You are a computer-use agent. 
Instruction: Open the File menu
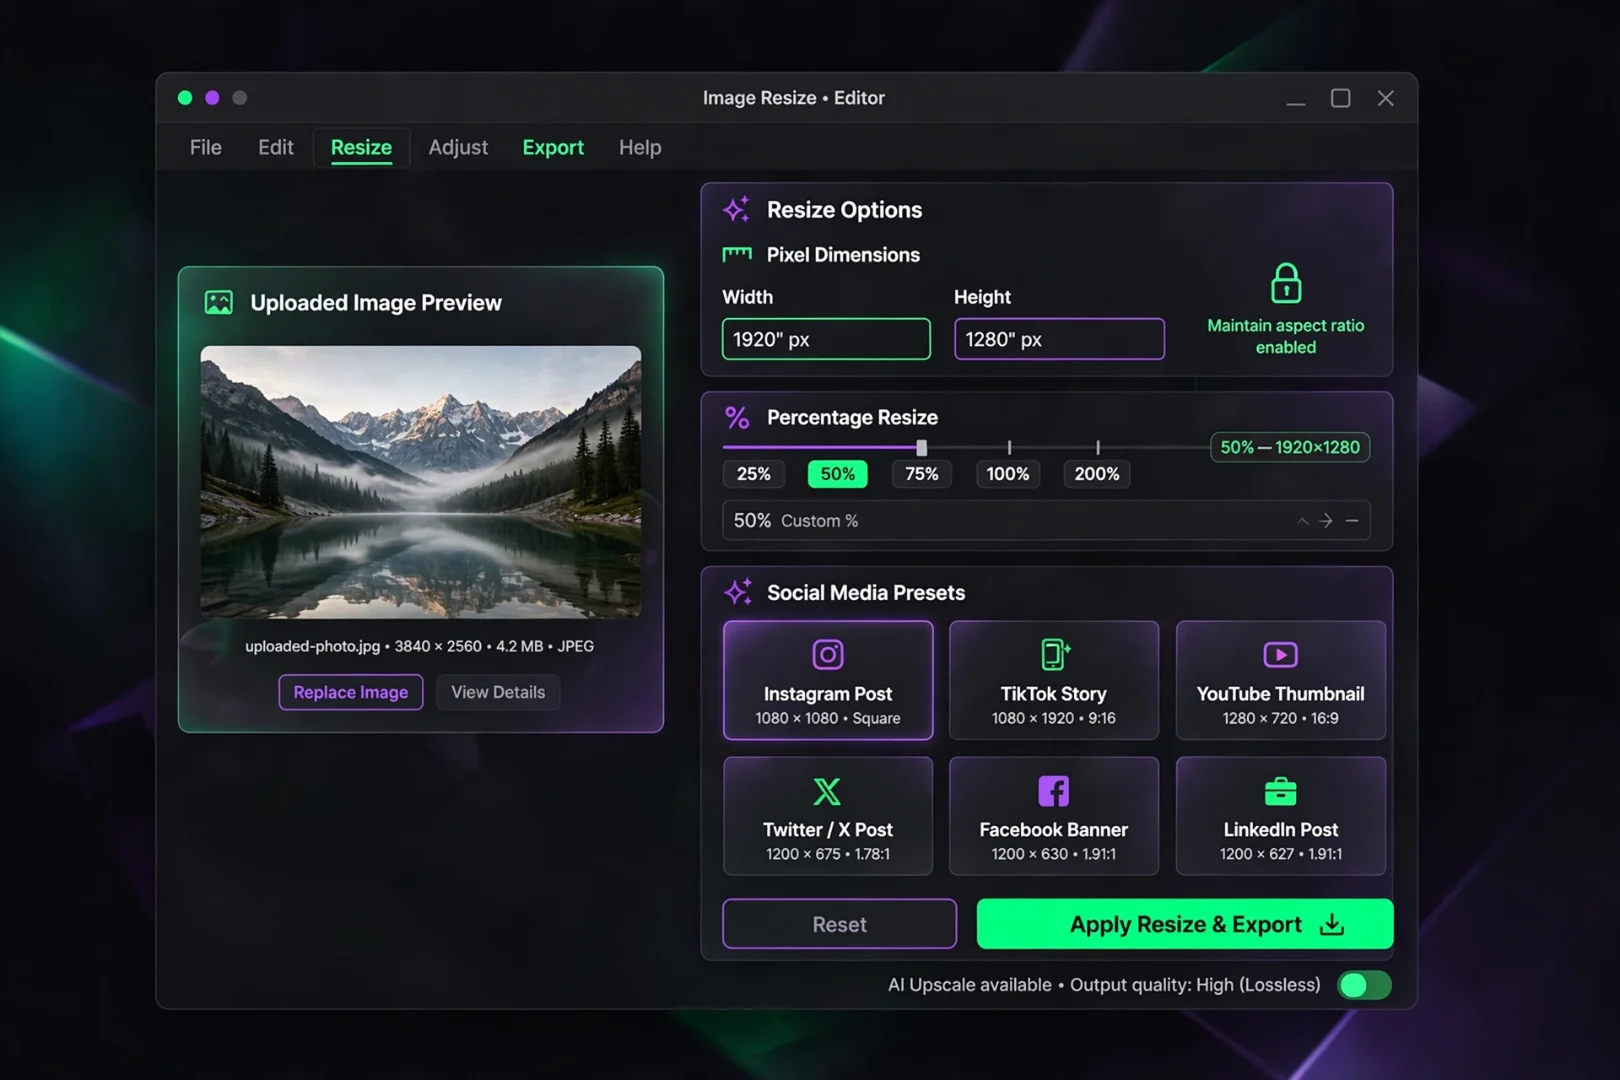click(x=206, y=147)
